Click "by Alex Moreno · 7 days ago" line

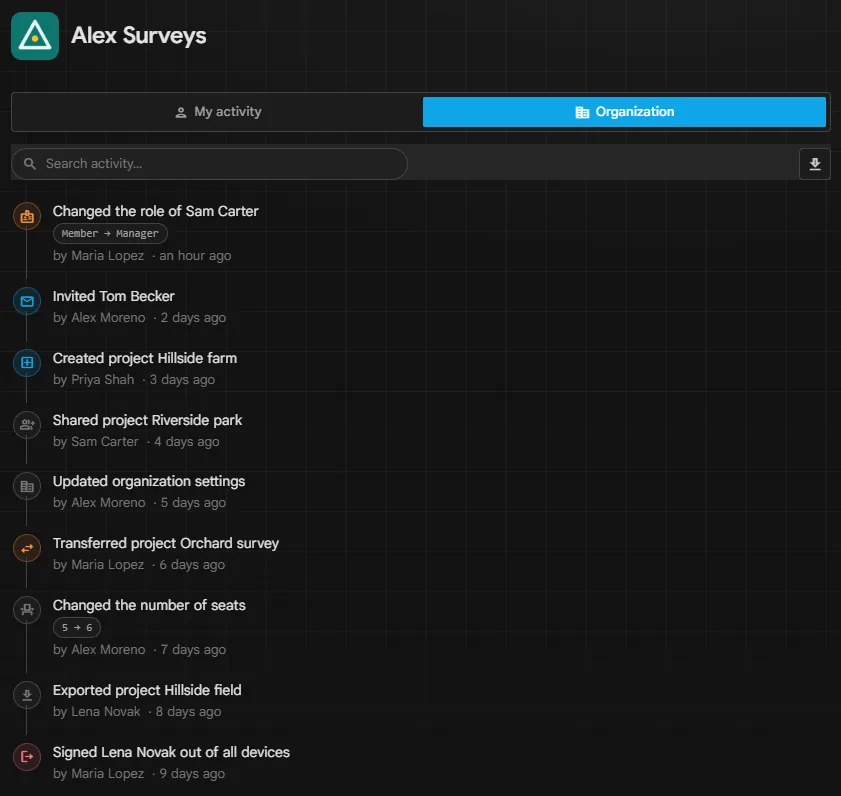(139, 650)
